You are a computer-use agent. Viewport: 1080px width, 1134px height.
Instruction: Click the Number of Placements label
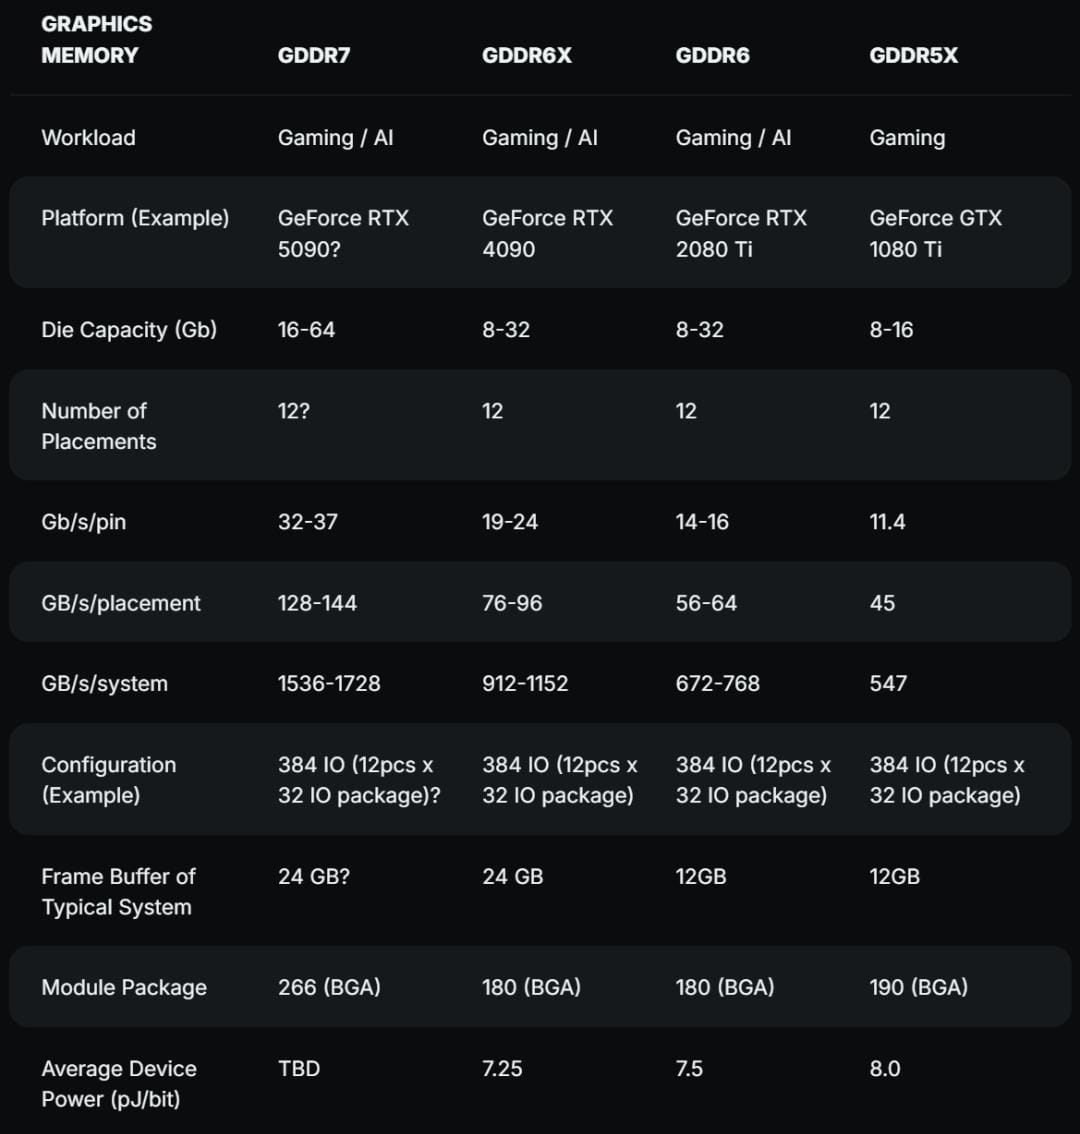[x=99, y=426]
